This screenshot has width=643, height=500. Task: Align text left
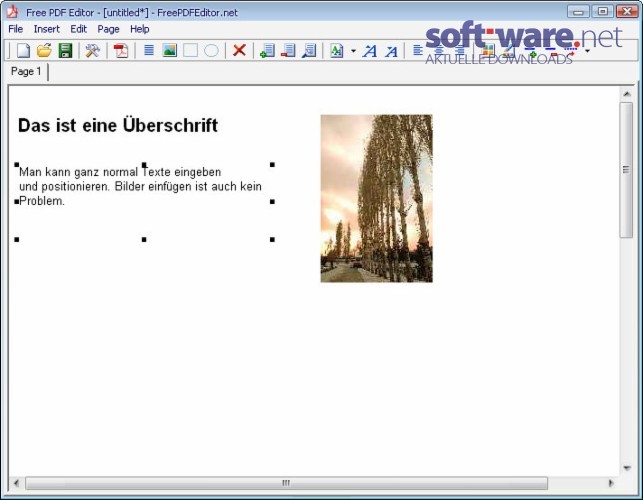(x=418, y=50)
